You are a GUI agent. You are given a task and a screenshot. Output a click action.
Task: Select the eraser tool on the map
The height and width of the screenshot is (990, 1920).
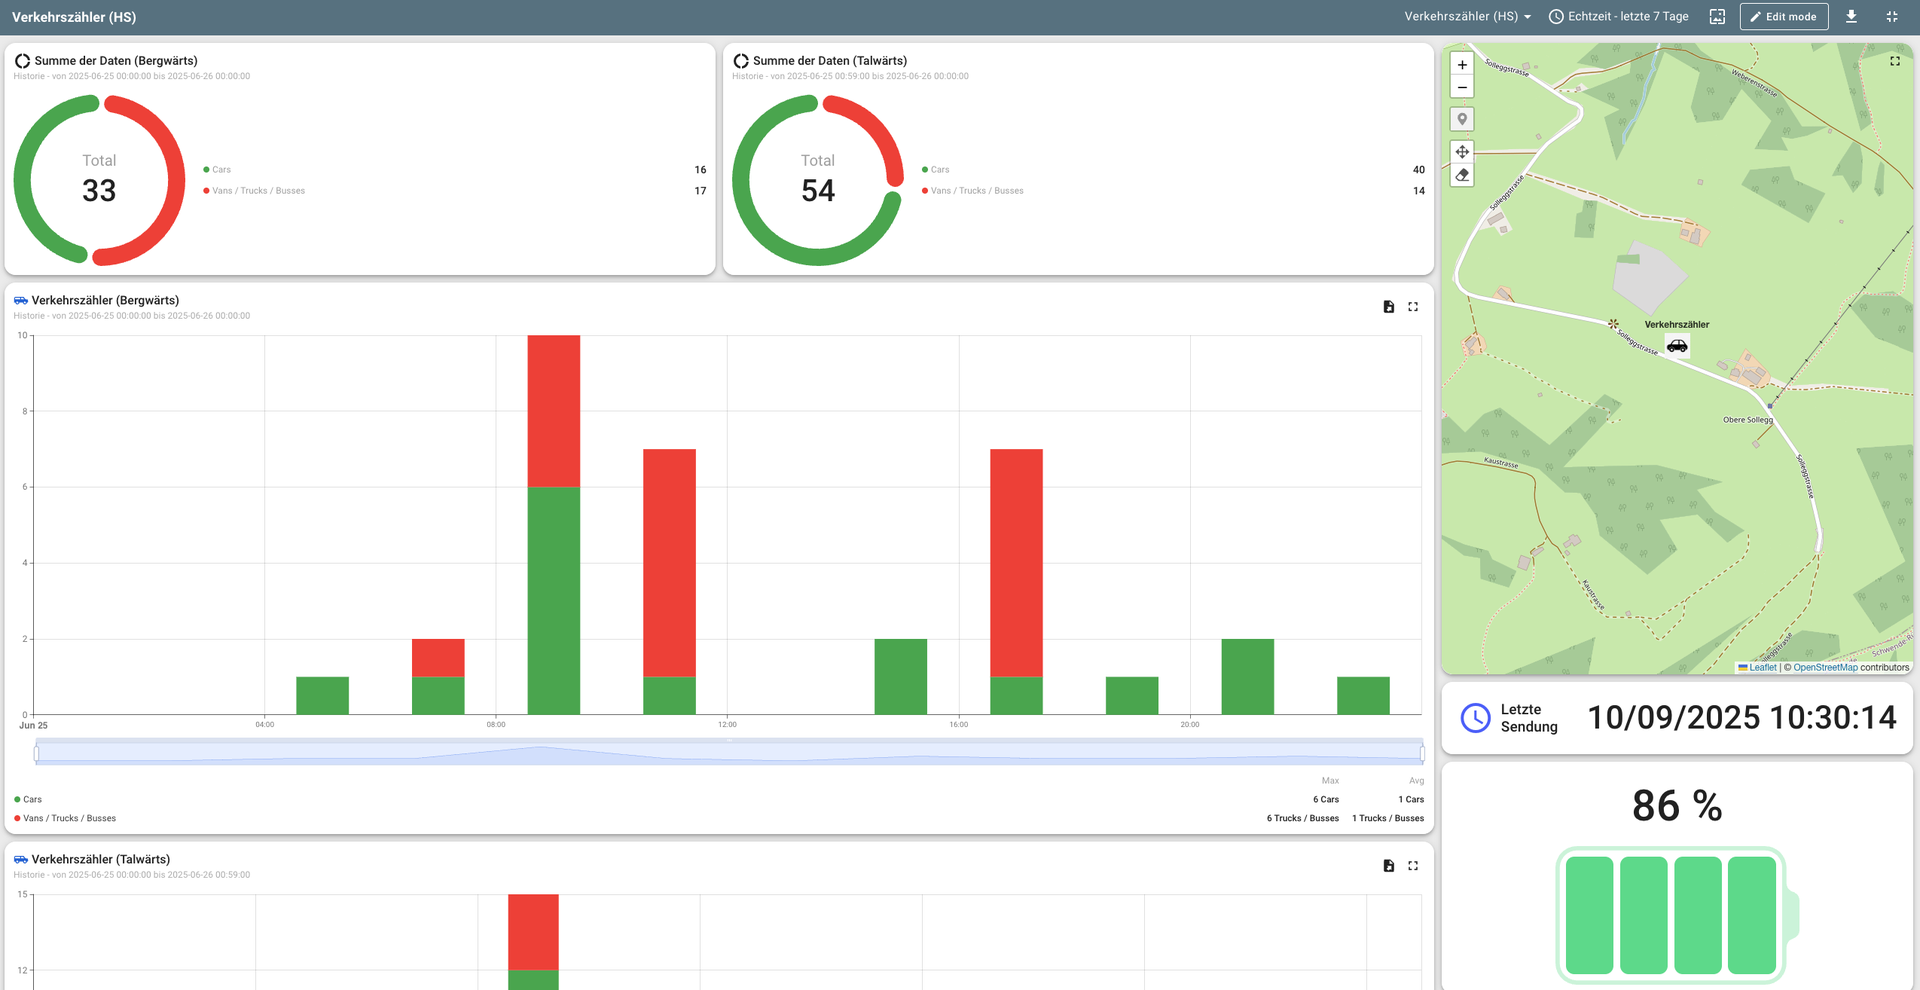coord(1462,175)
